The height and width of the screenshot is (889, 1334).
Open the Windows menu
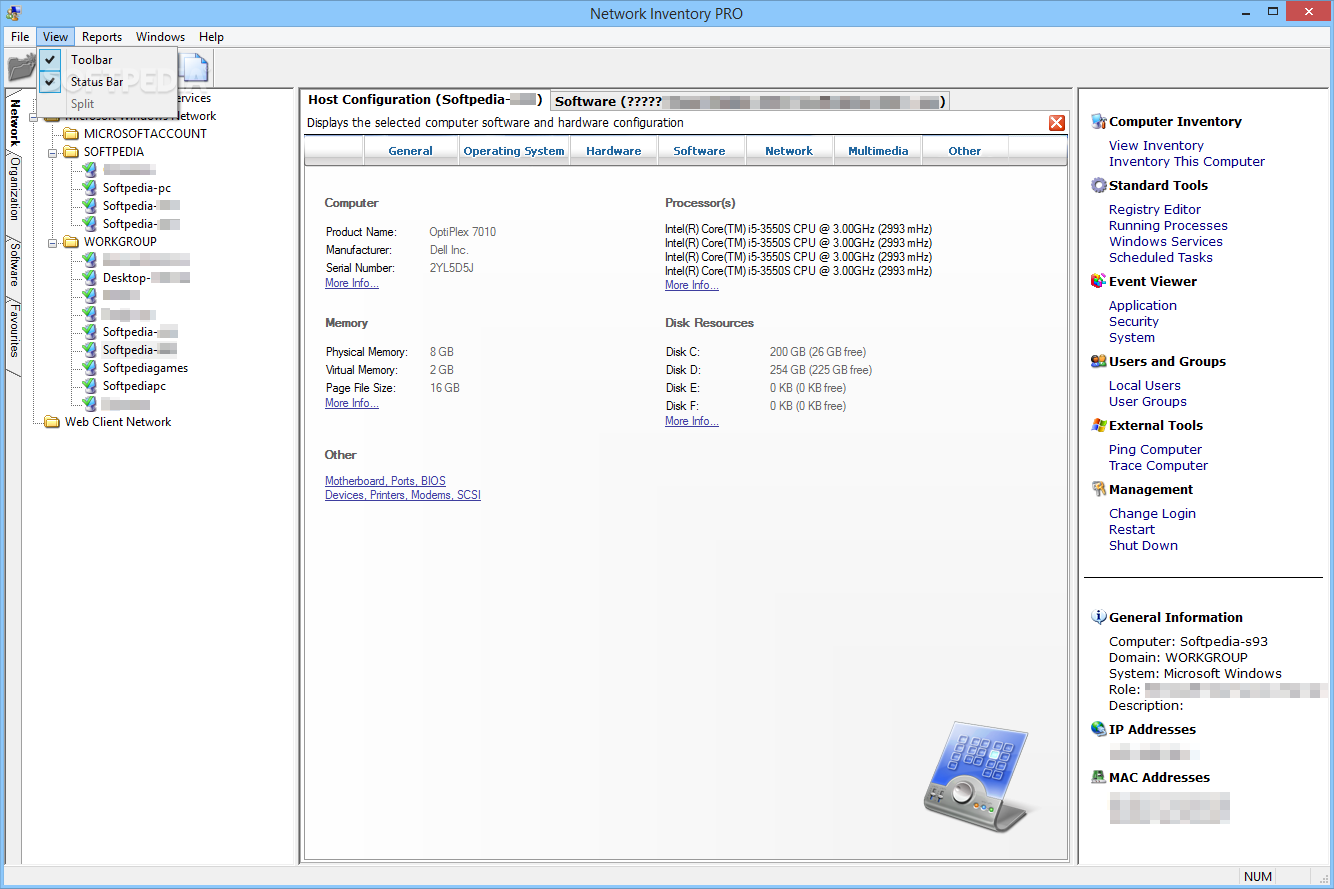point(160,37)
